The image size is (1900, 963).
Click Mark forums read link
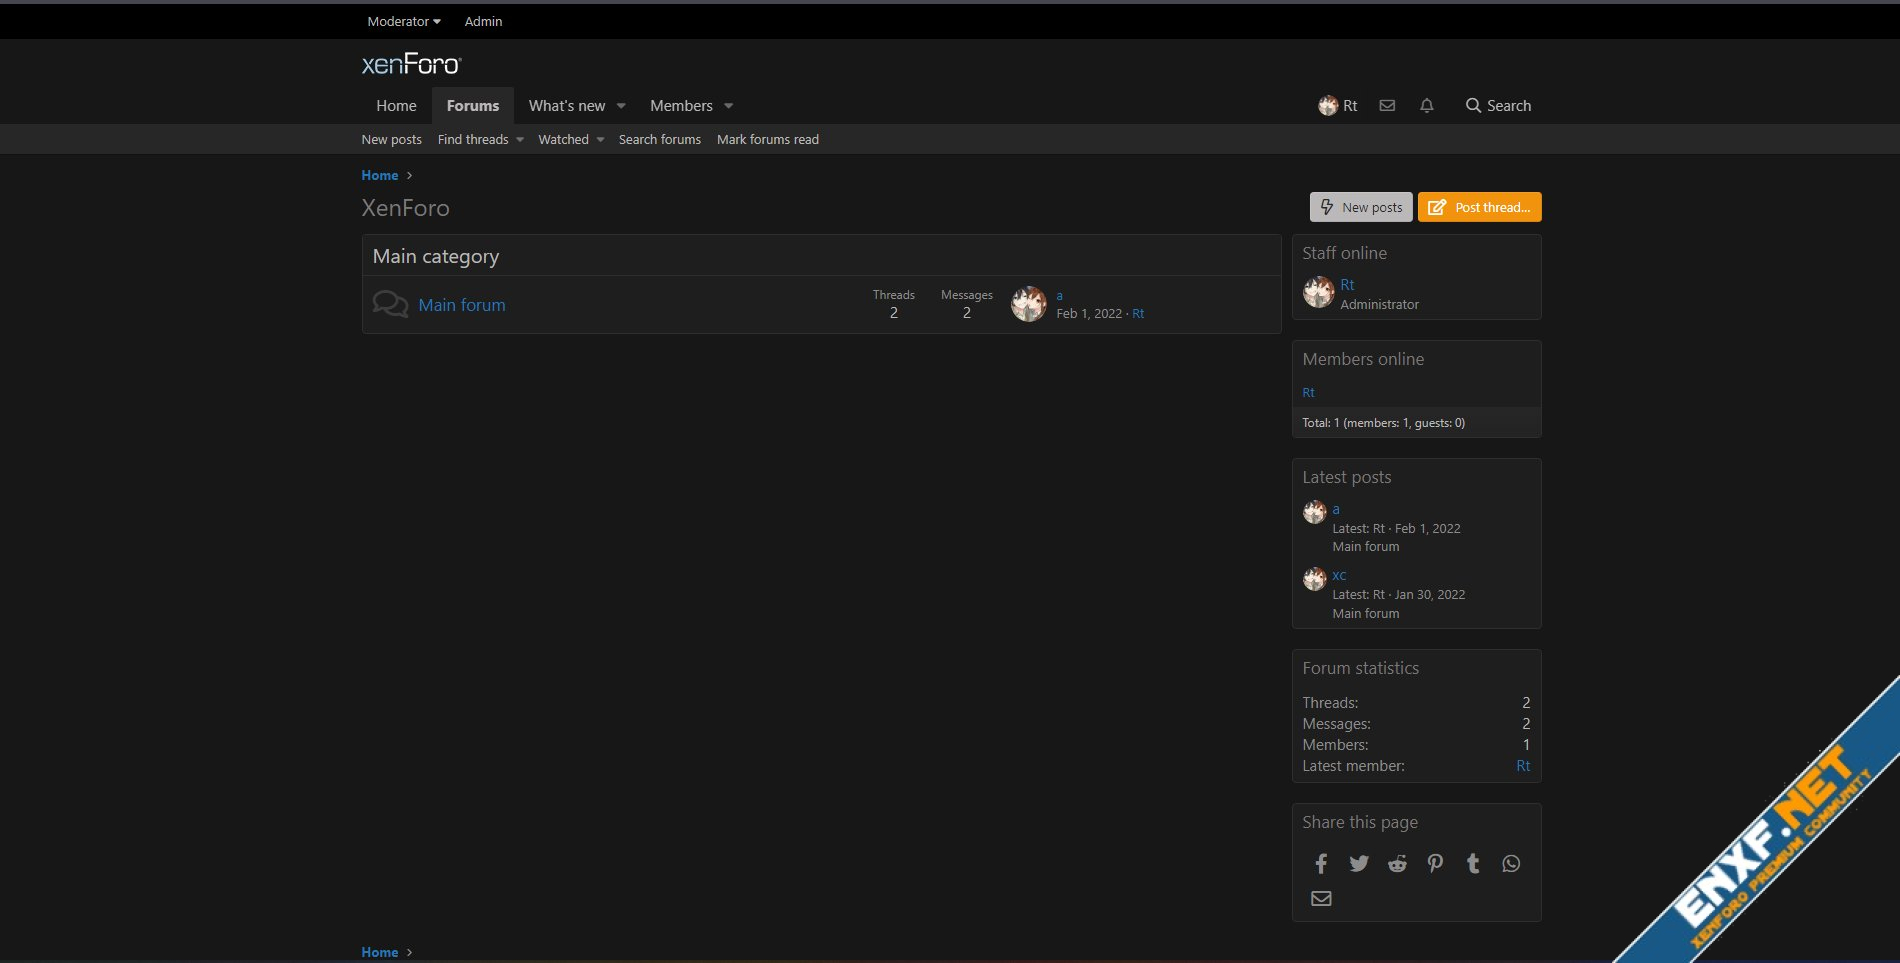tap(767, 140)
